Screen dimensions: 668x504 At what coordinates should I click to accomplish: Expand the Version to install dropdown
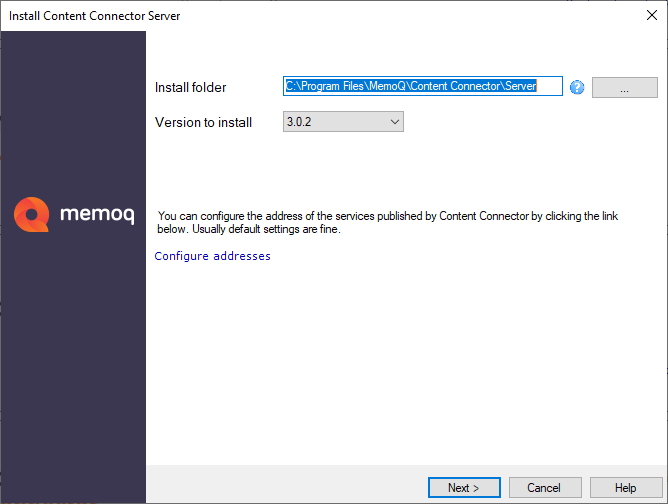343,122
